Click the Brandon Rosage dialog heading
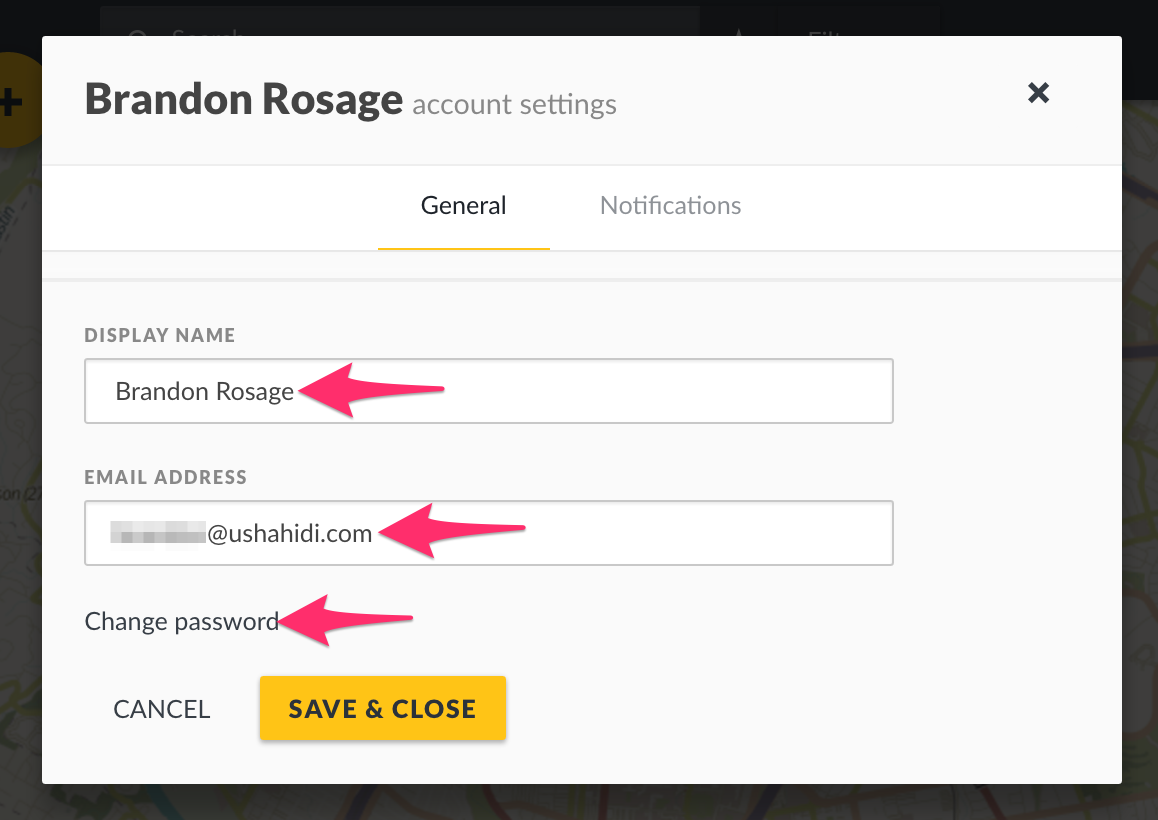 (x=244, y=99)
